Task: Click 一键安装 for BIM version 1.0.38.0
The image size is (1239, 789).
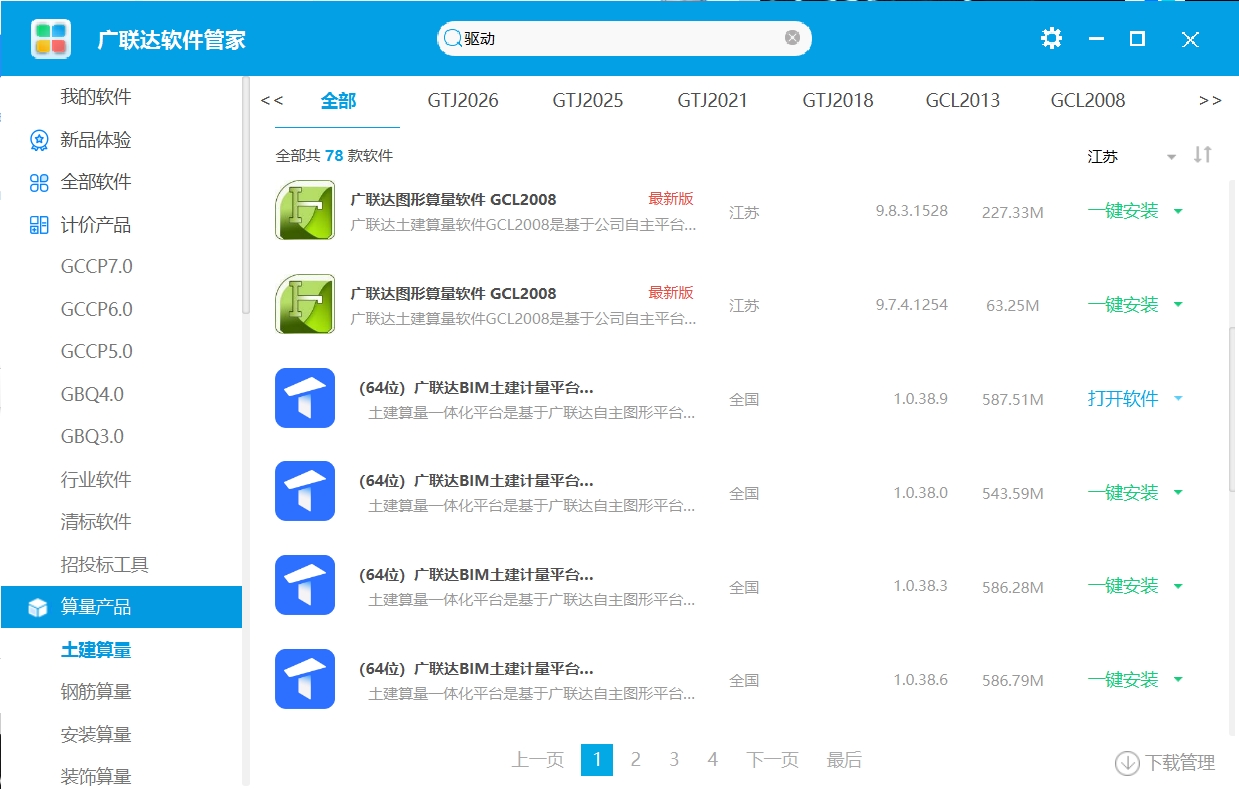Action: pos(1123,492)
